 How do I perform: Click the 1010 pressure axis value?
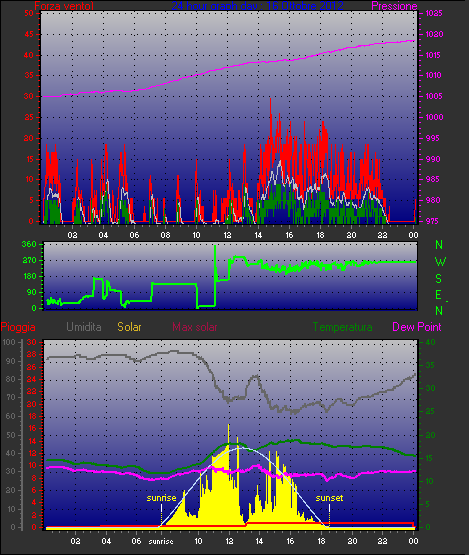click(434, 75)
